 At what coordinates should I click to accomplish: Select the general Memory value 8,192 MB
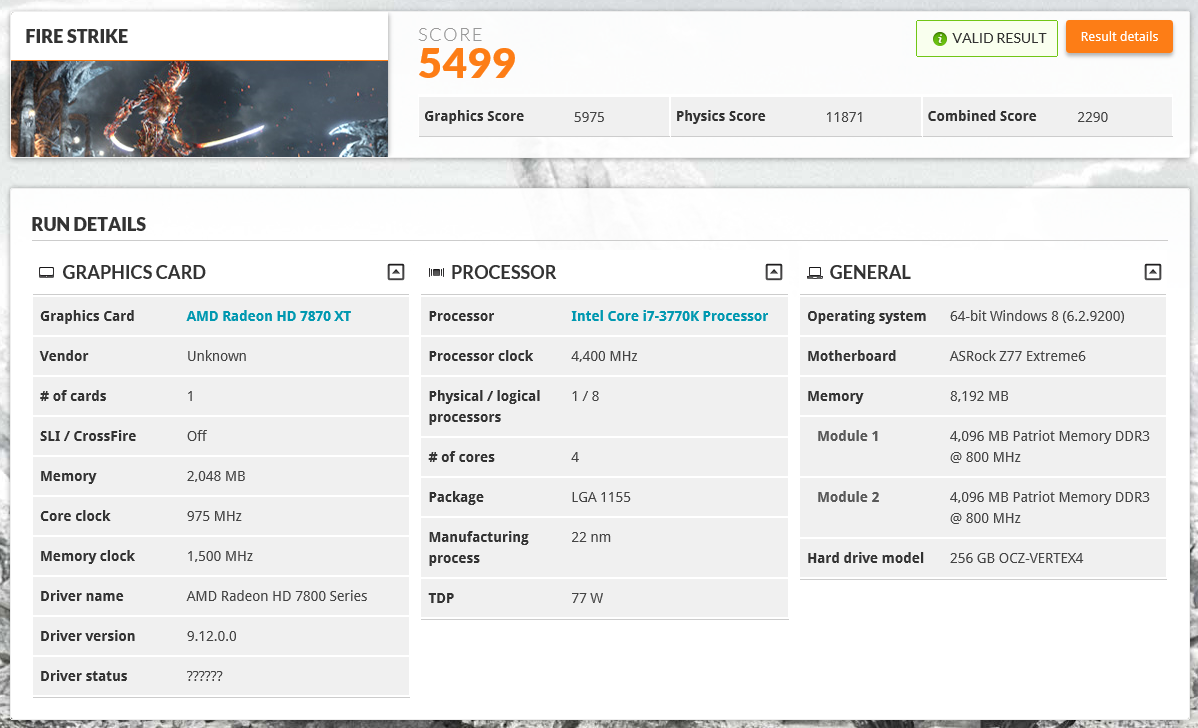pos(979,396)
